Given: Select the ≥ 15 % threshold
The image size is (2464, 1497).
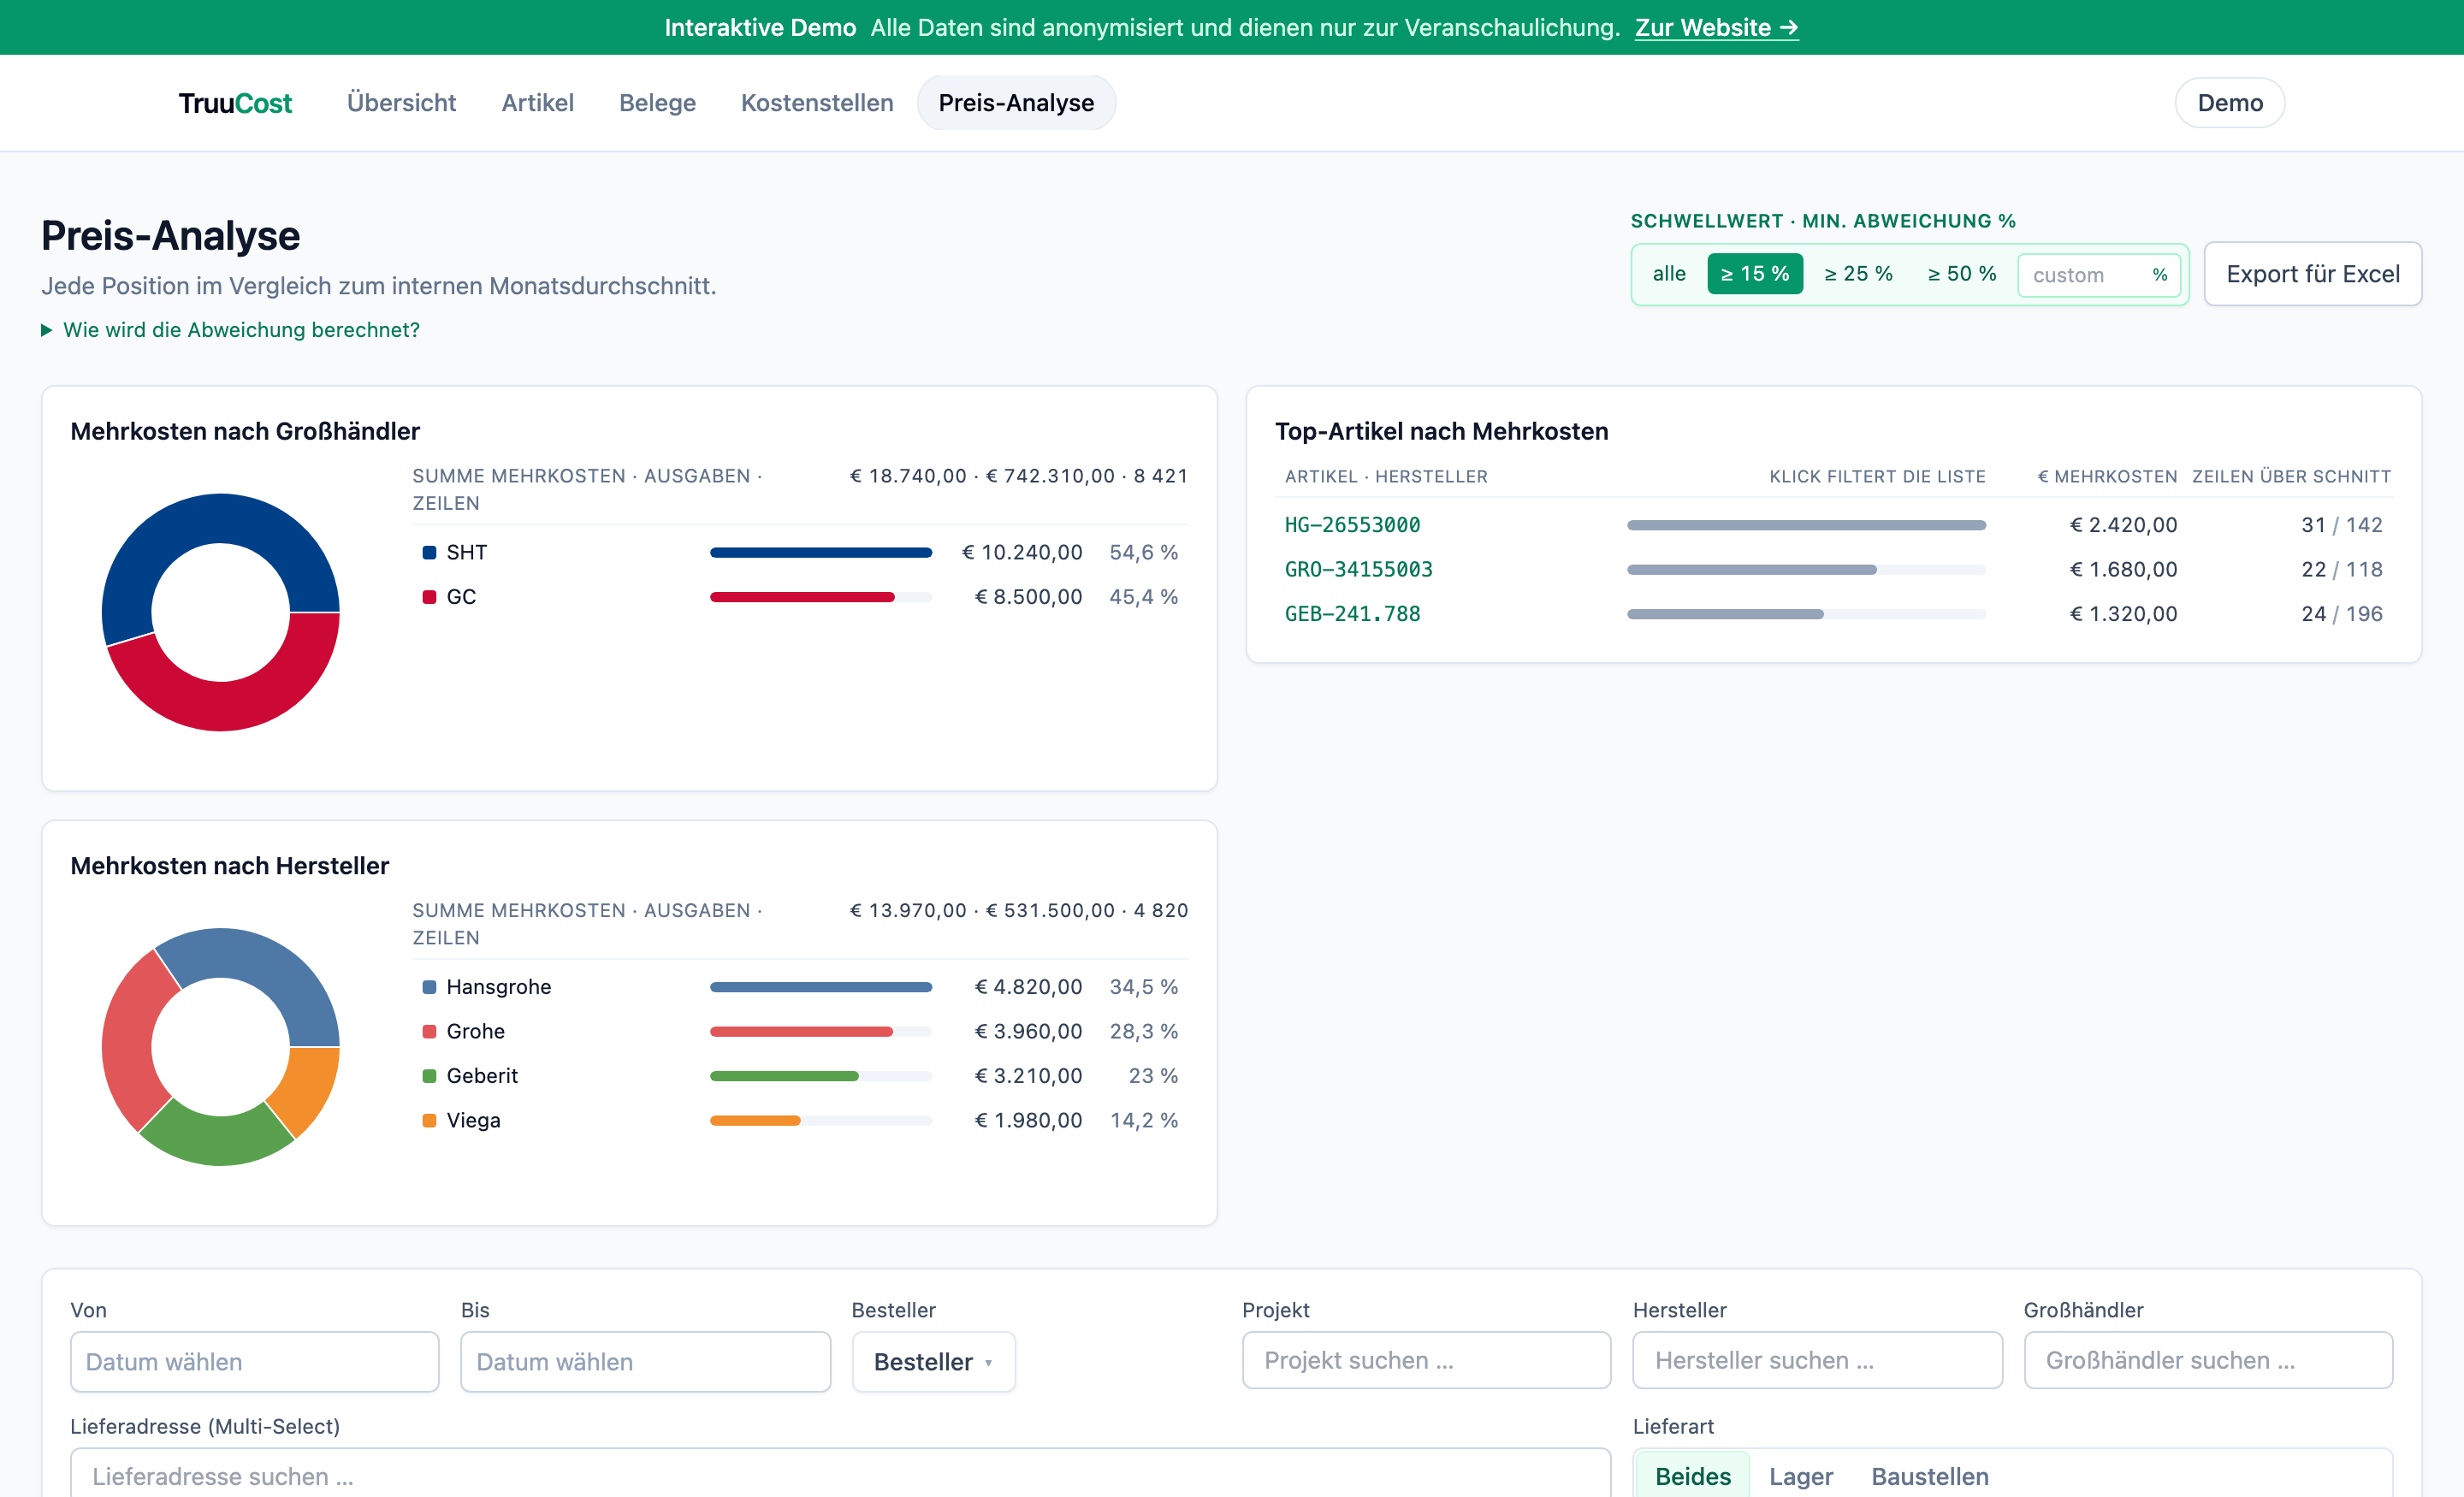Looking at the screenshot, I should point(1755,274).
